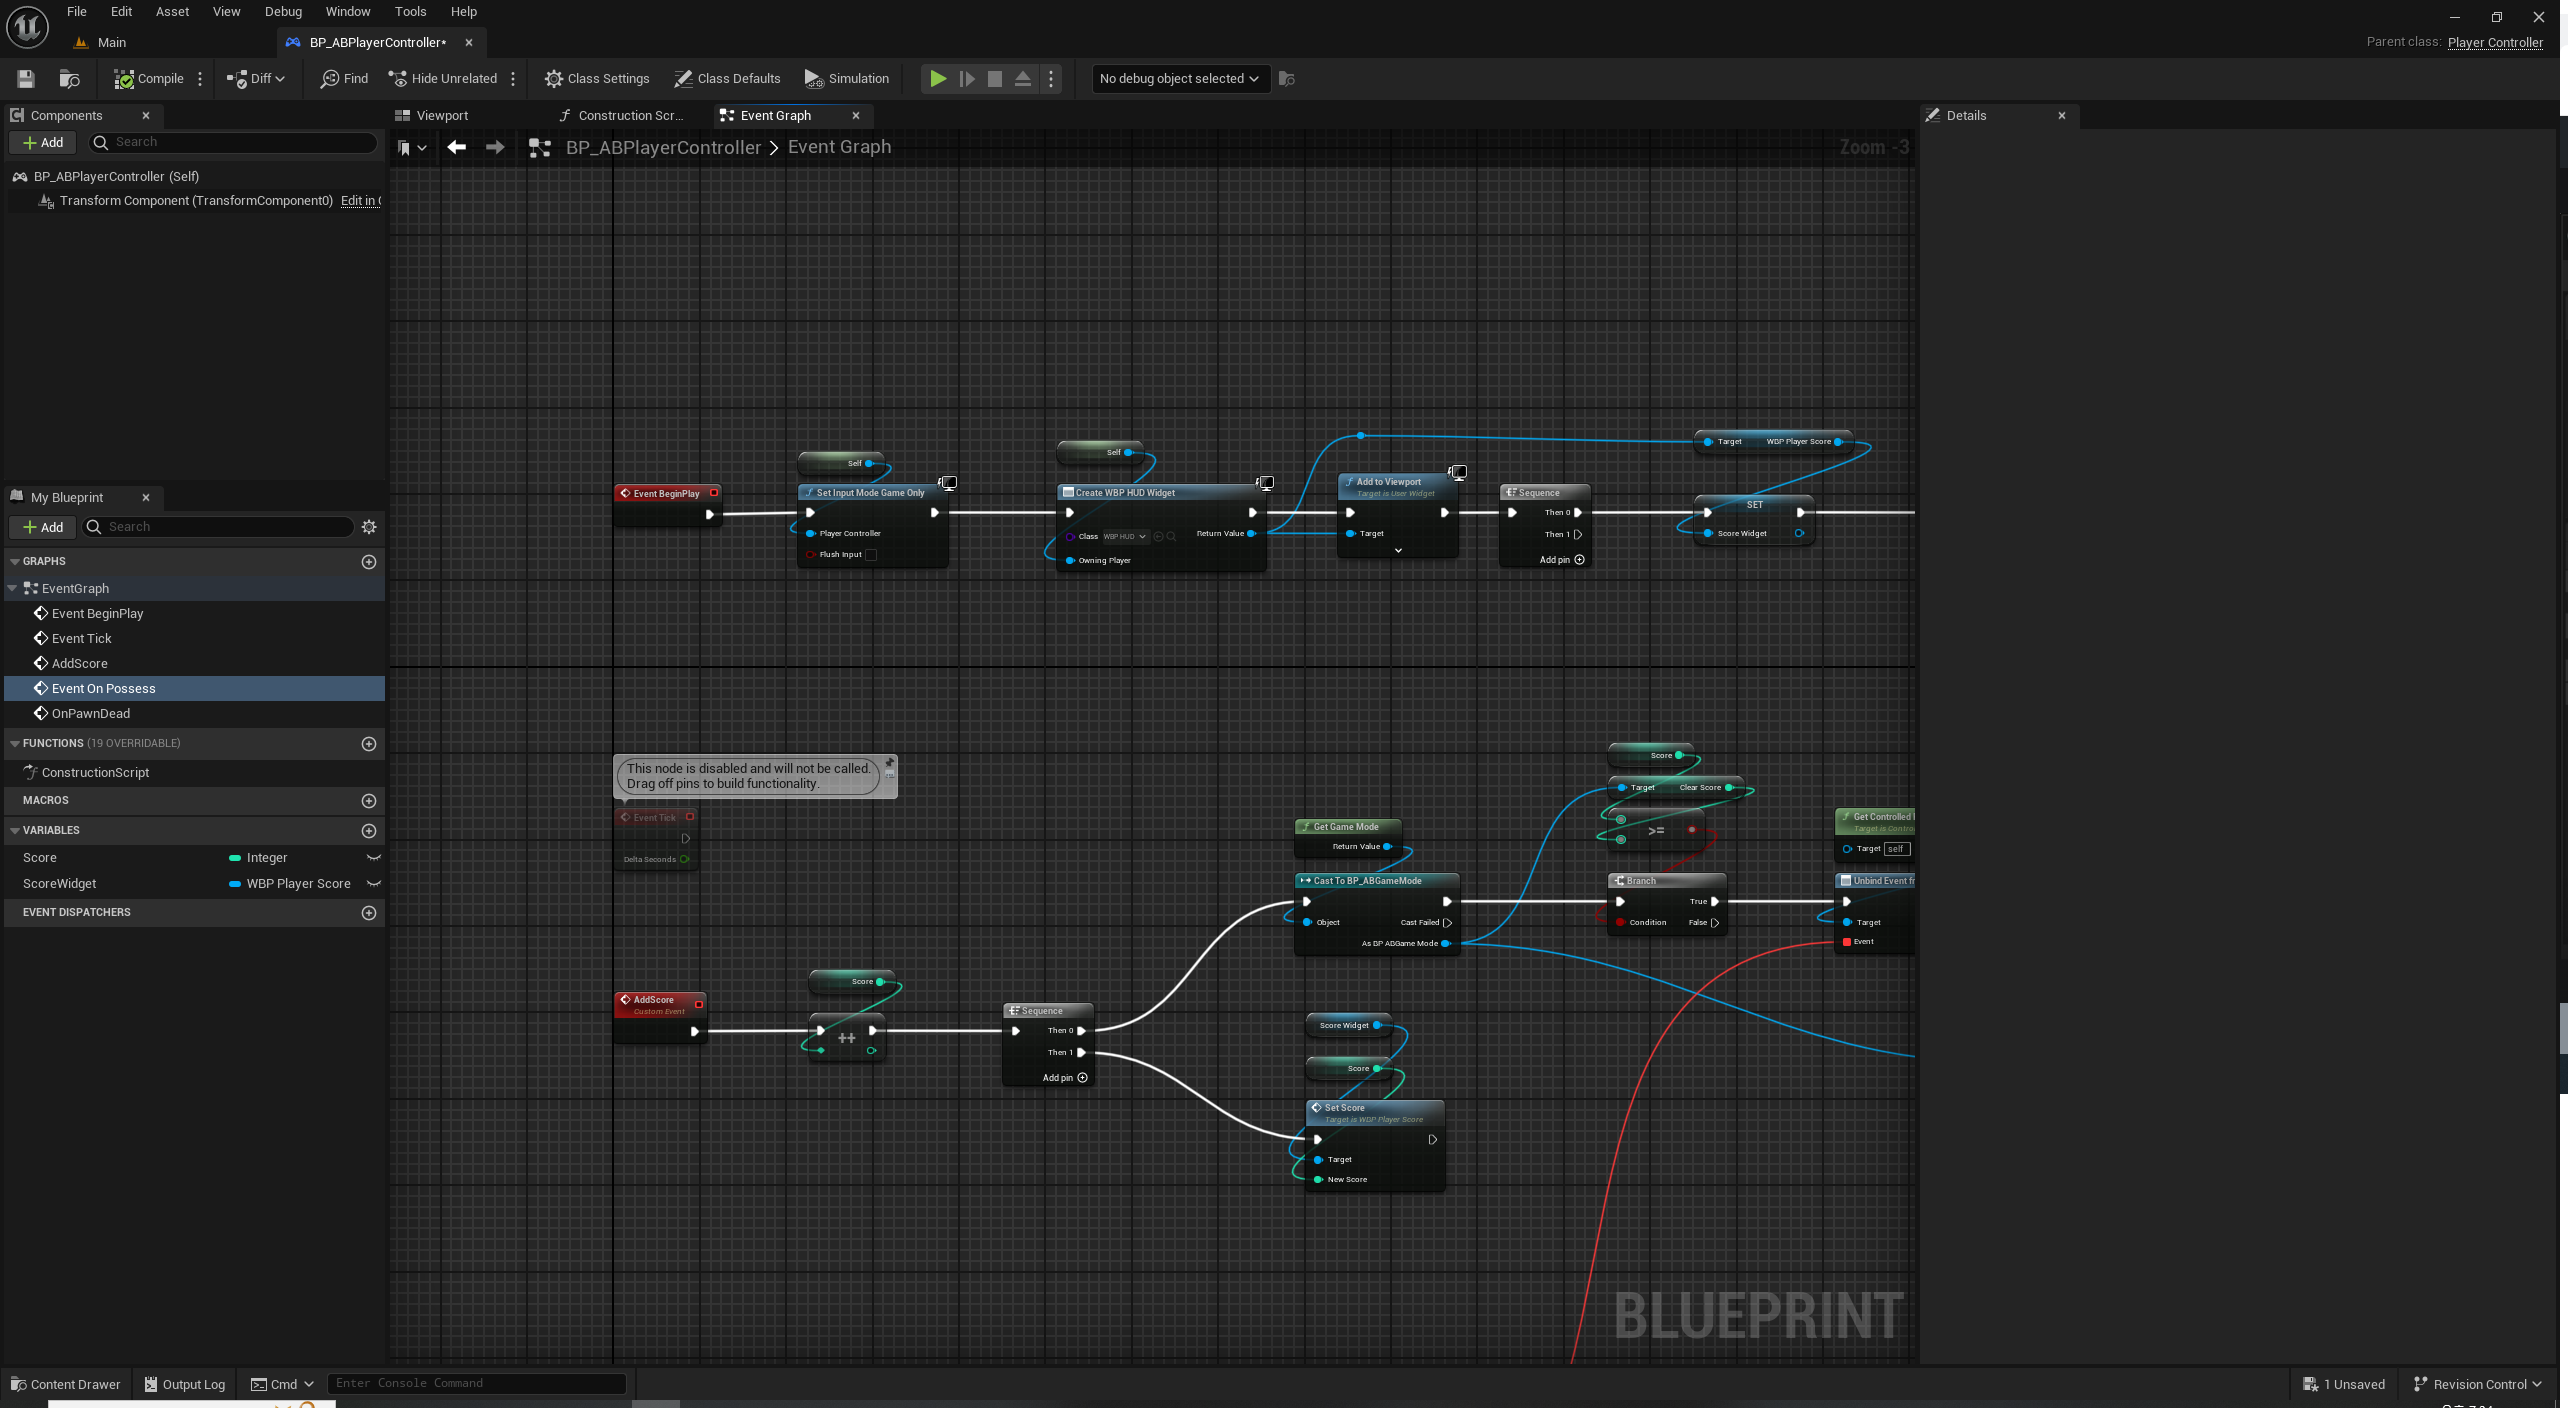The width and height of the screenshot is (2568, 1408).
Task: Select OnPawnDead in graph list
Action: click(x=90, y=714)
